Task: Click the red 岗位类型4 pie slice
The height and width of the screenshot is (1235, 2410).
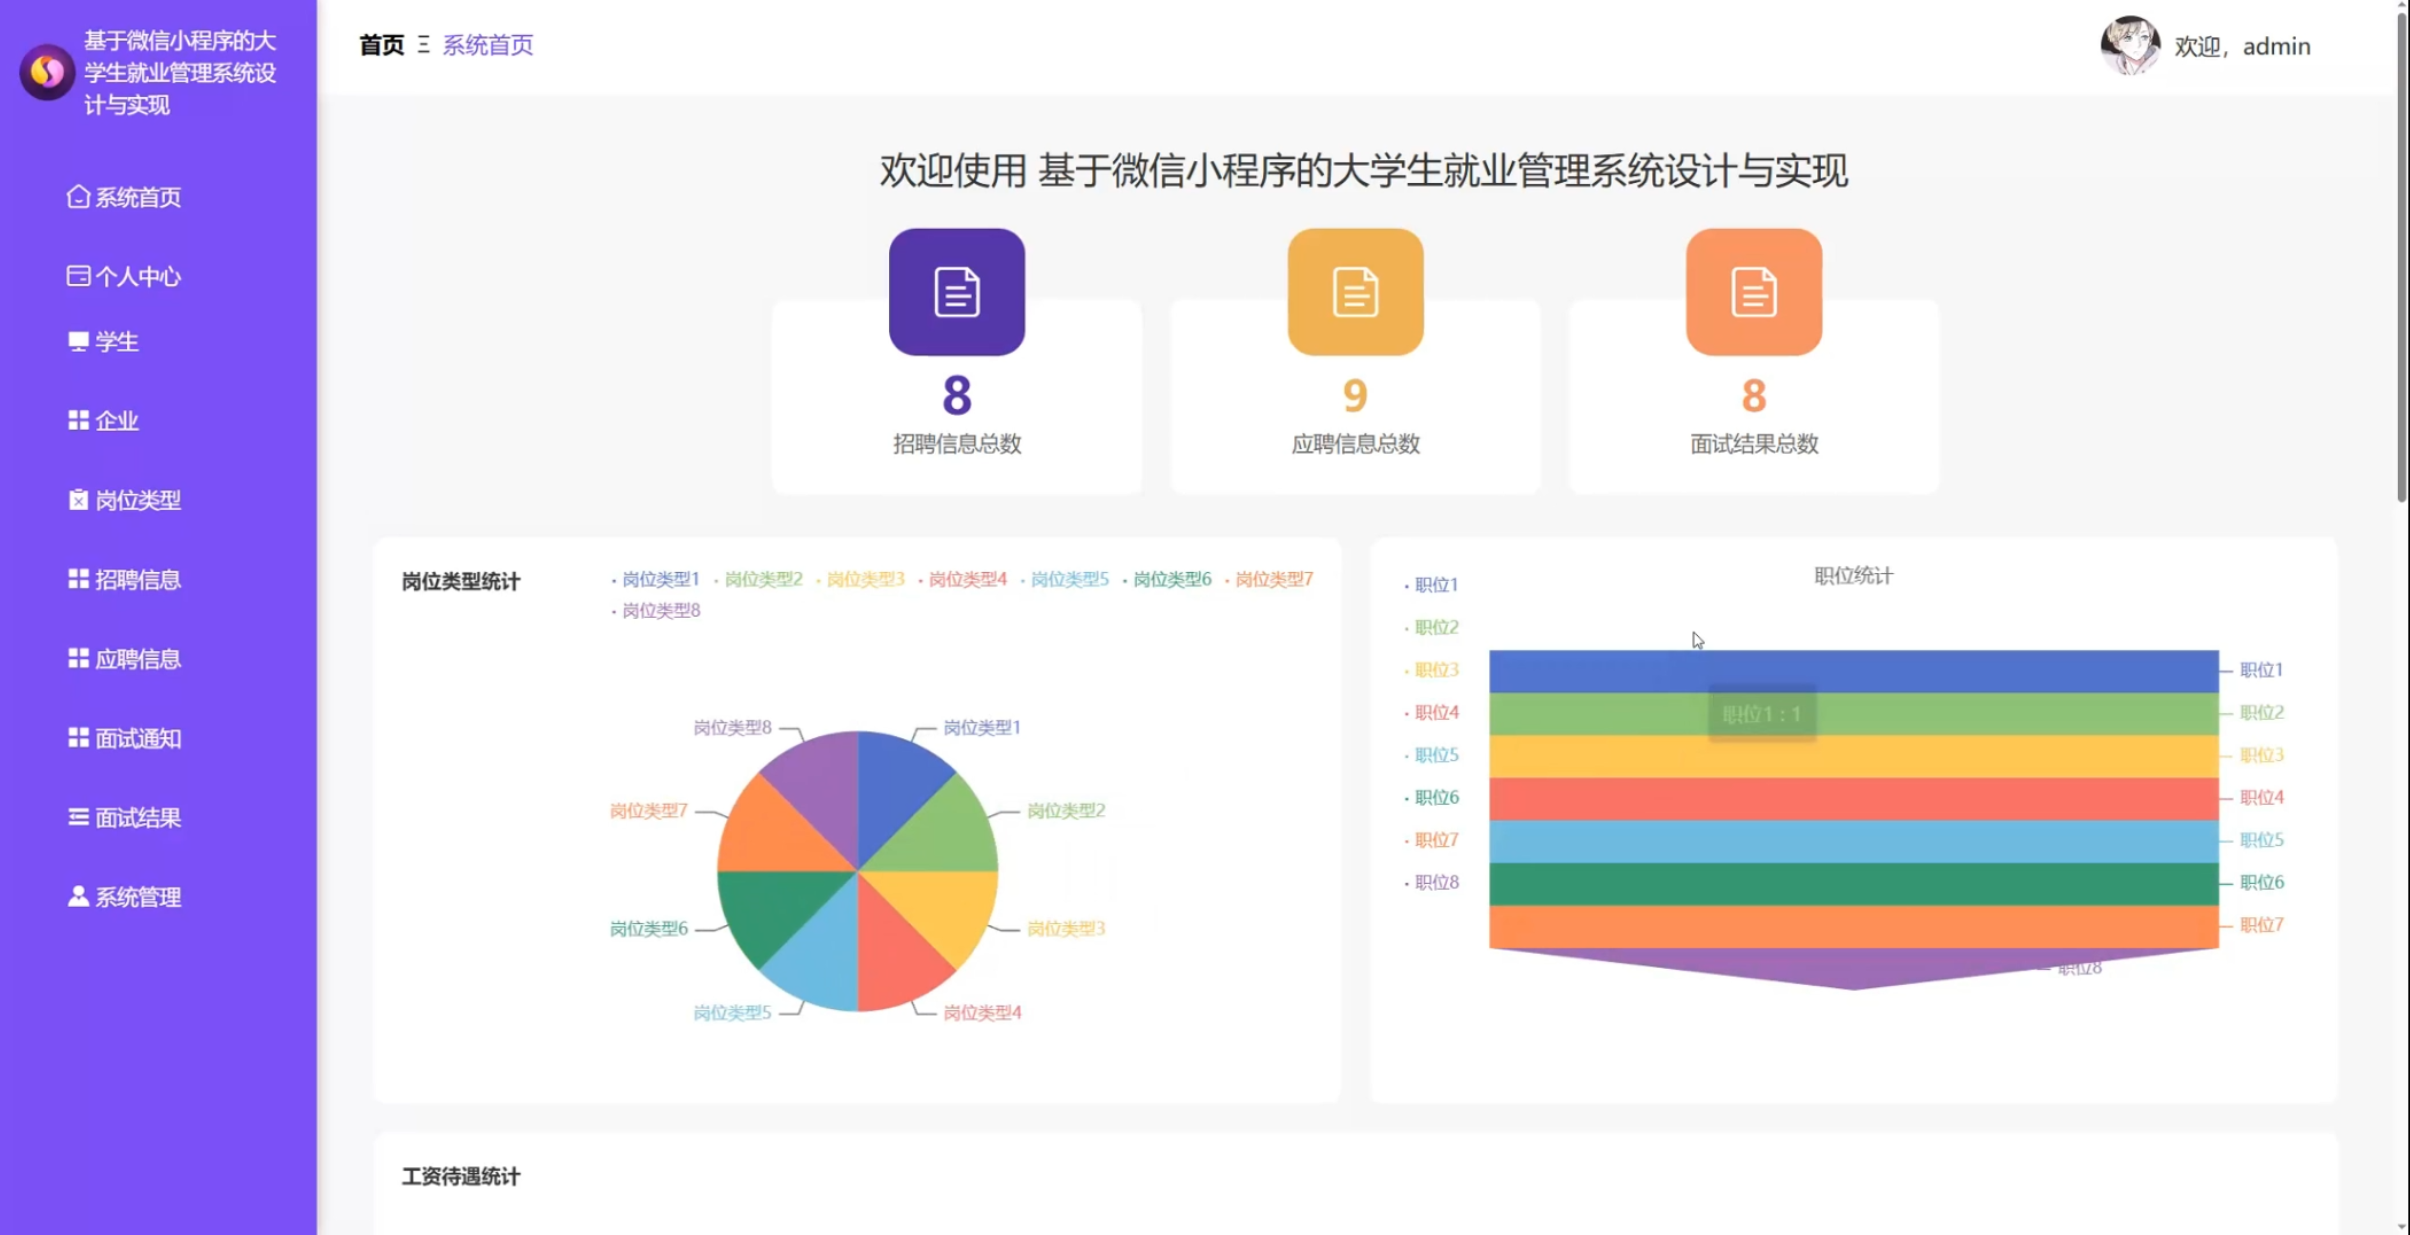Action: click(892, 955)
